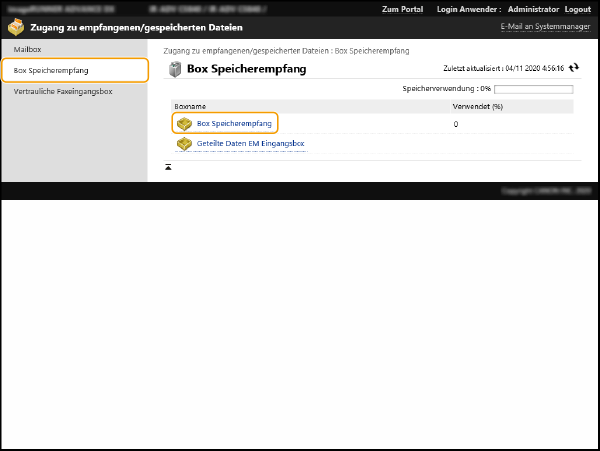Image resolution: width=600 pixels, height=451 pixels.
Task: Open Vertrauliche Faxeingangsbox in the sidebar
Action: [x=63, y=92]
